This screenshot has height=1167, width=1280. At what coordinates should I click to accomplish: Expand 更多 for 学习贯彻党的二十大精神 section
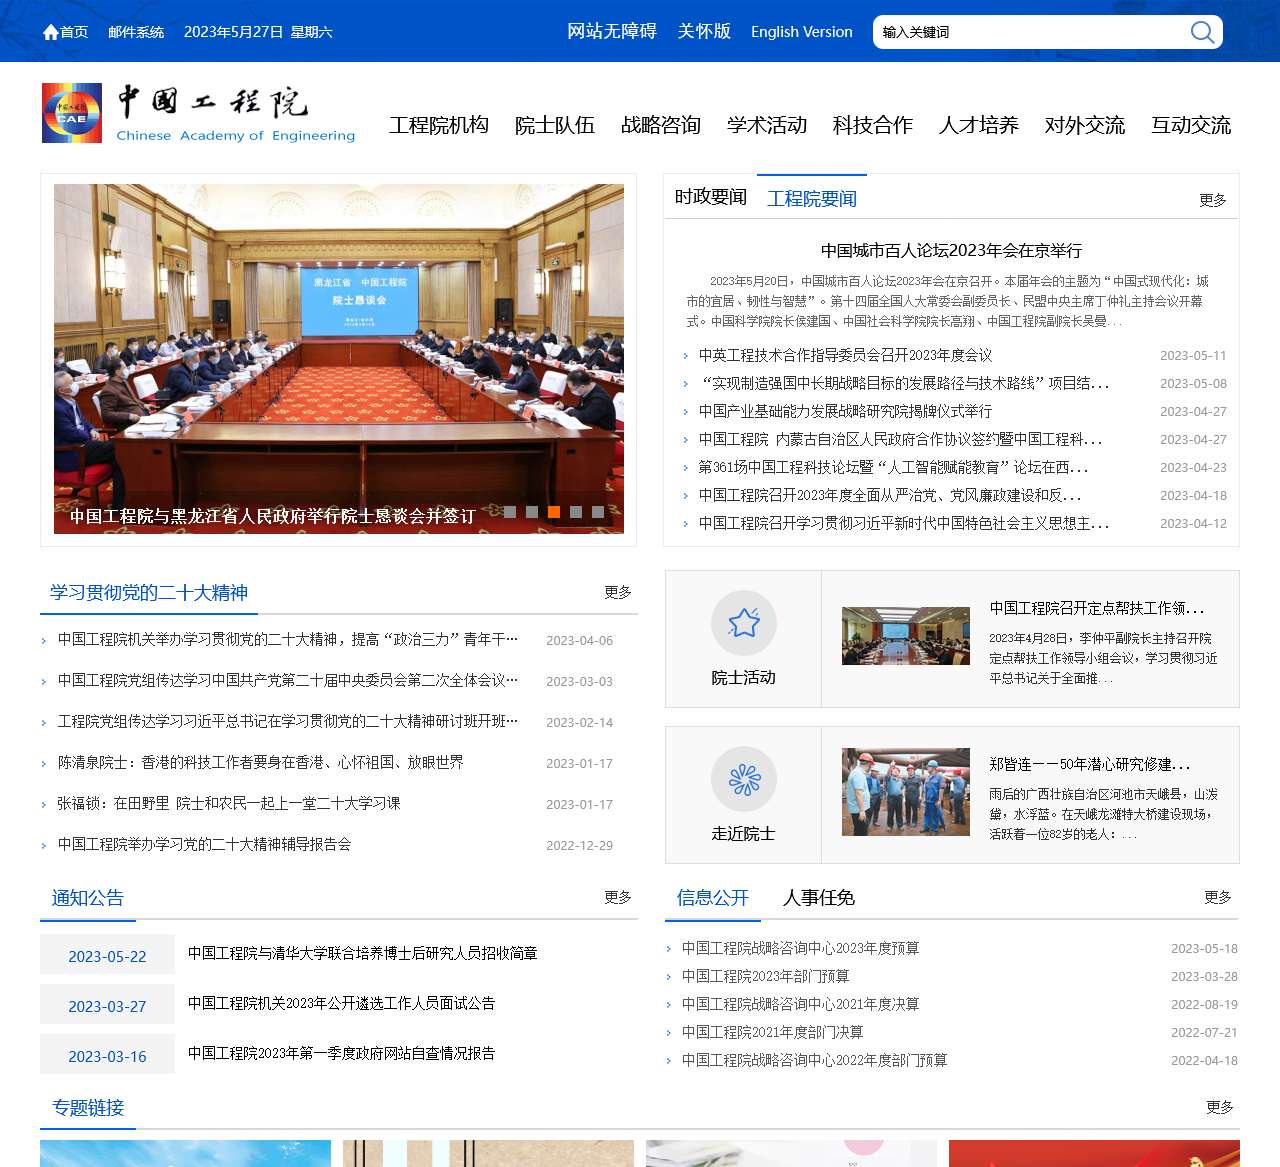[617, 592]
